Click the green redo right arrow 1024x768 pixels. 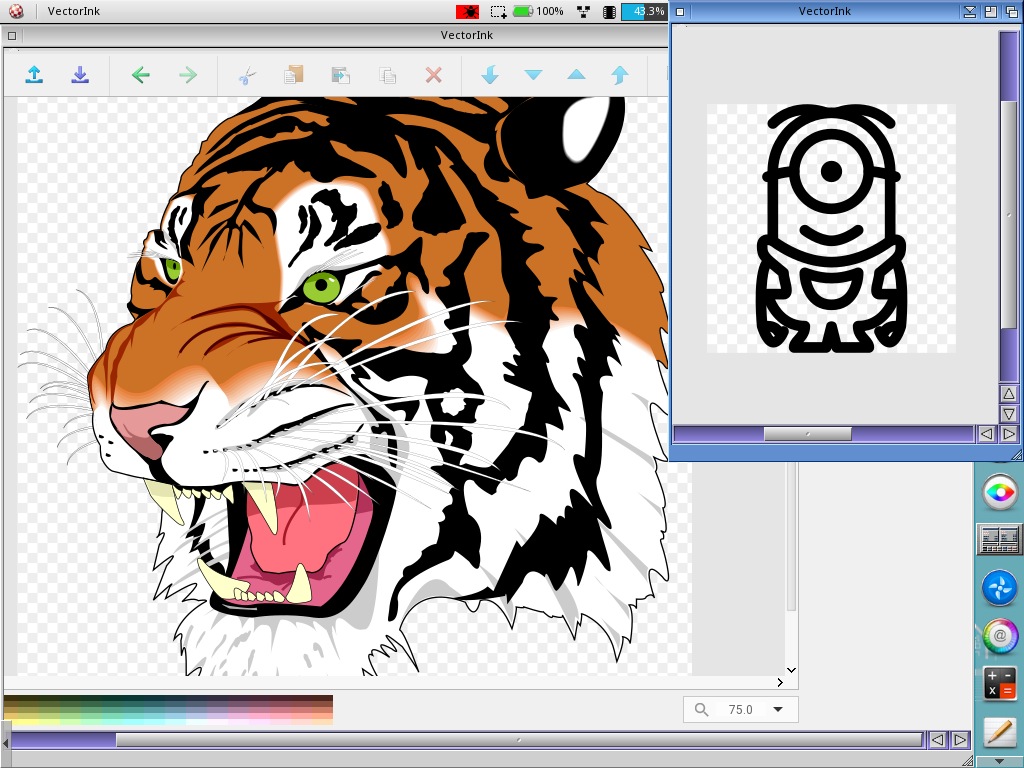(187, 75)
